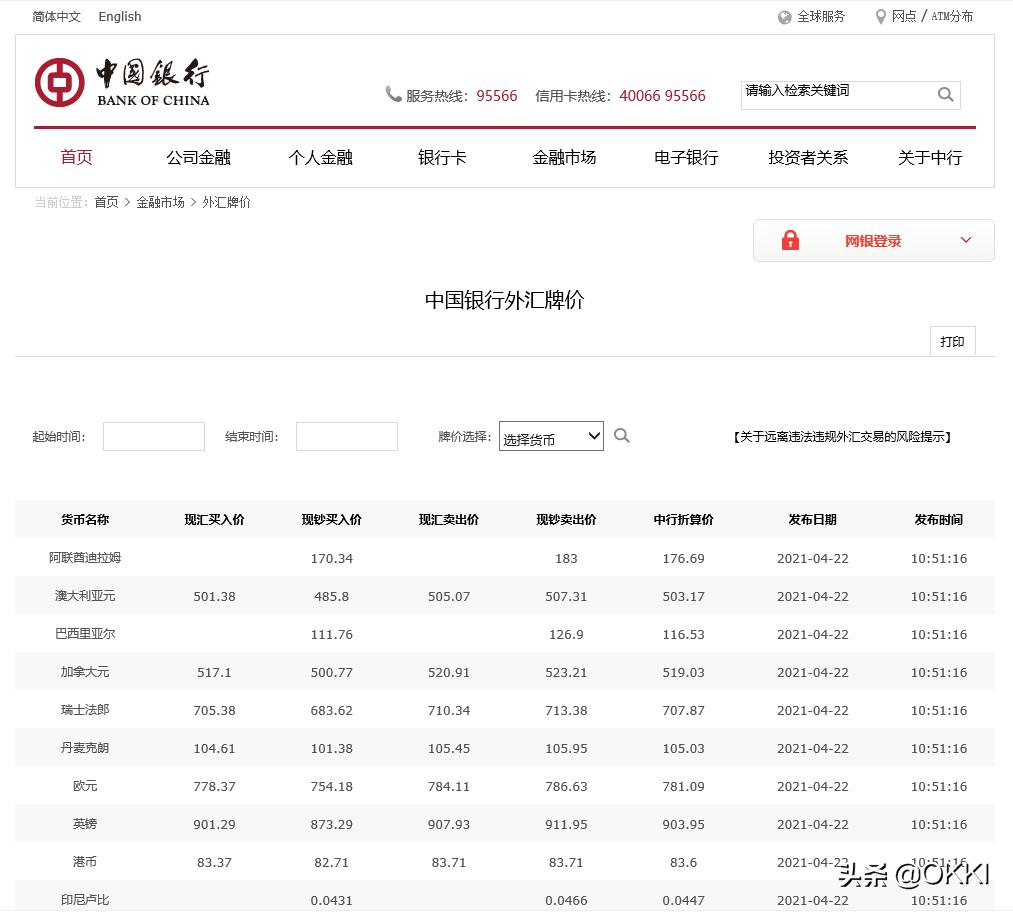Click the 起始时间 start date field
1013x912 pixels.
(x=153, y=436)
